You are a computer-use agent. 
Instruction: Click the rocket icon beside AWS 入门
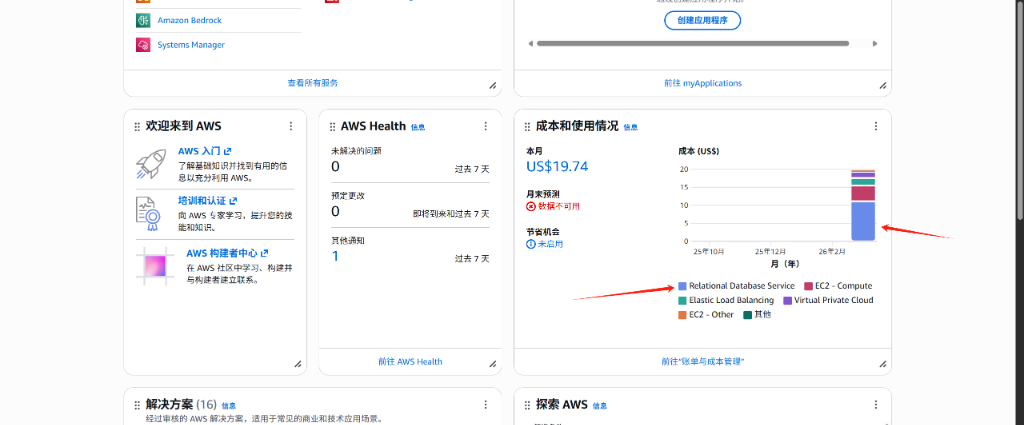coord(152,163)
